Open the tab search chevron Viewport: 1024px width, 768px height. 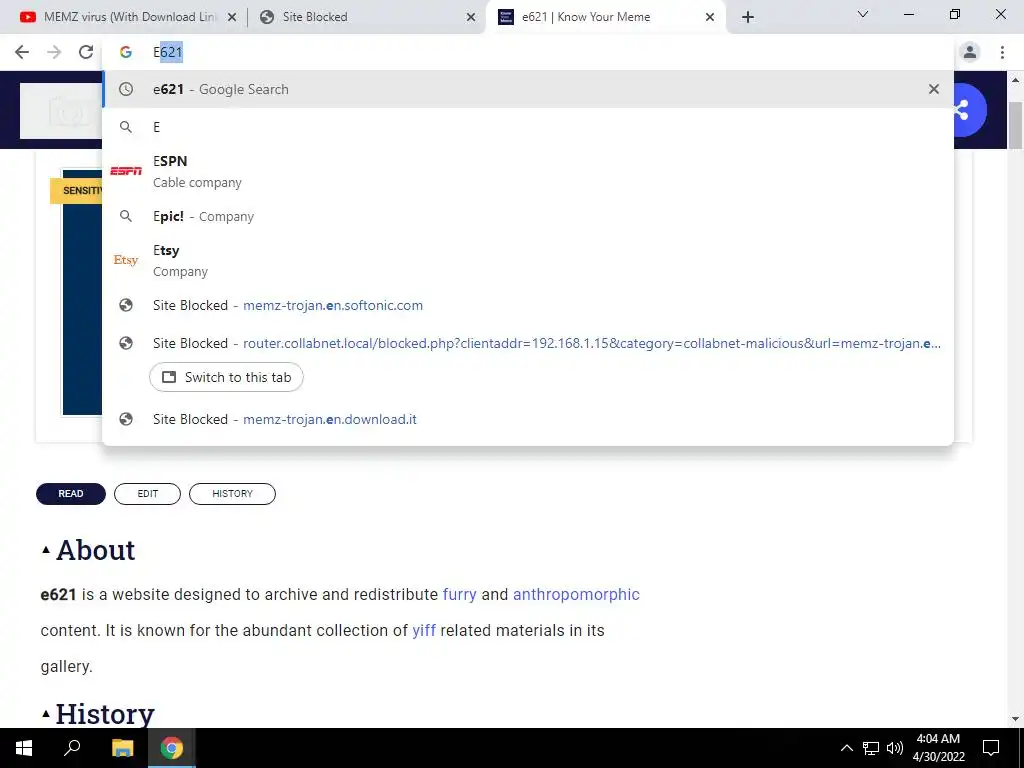(863, 14)
